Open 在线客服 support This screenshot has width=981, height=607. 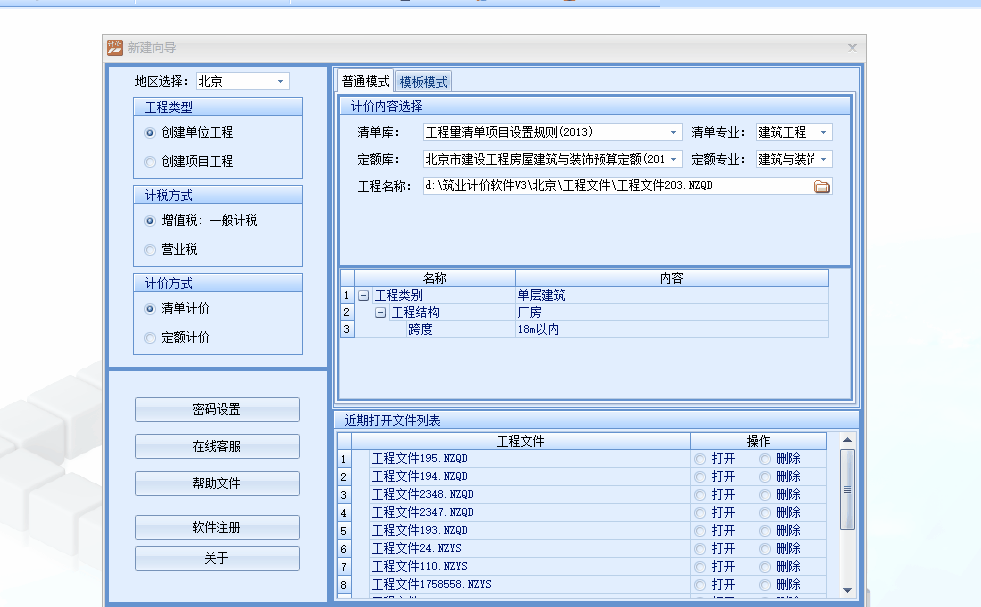[217, 447]
